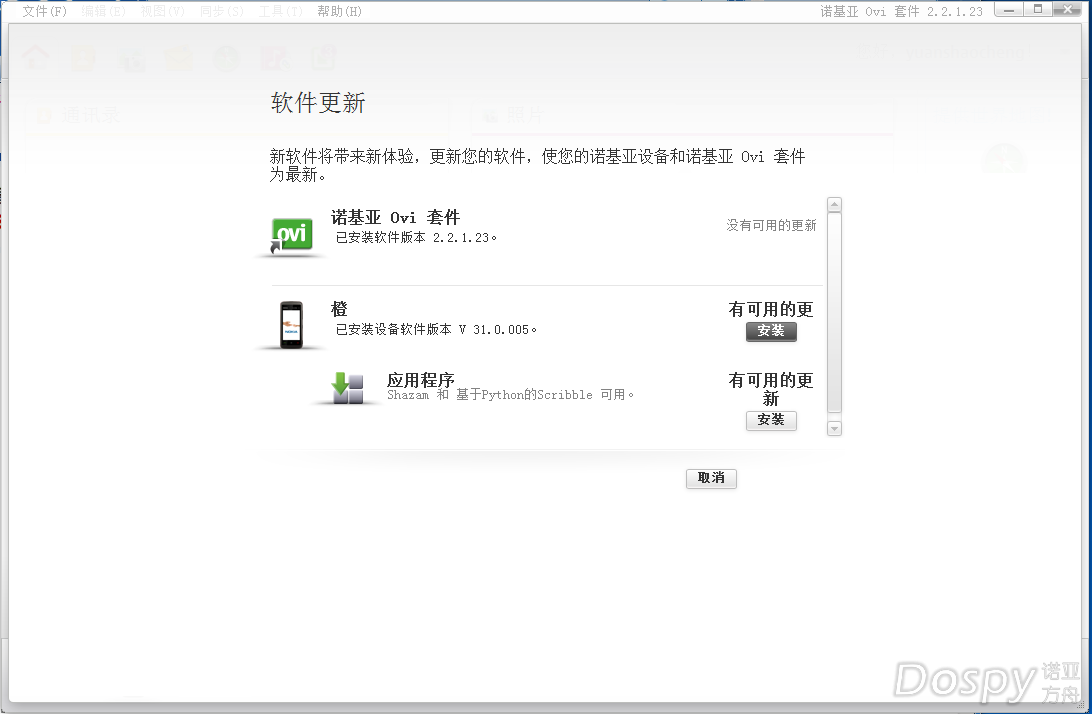The image size is (1092, 714).
Task: Select the device name 橙
Action: click(x=339, y=309)
